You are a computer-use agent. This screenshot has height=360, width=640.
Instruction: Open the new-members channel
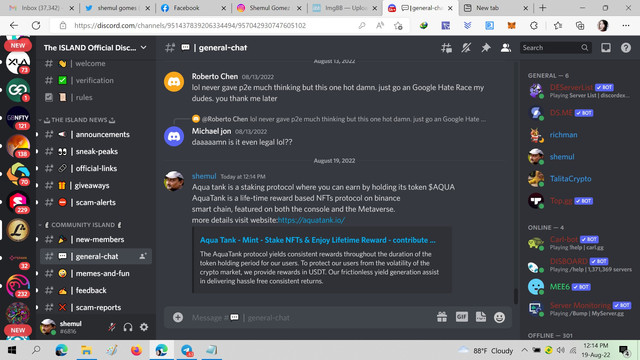(x=96, y=239)
